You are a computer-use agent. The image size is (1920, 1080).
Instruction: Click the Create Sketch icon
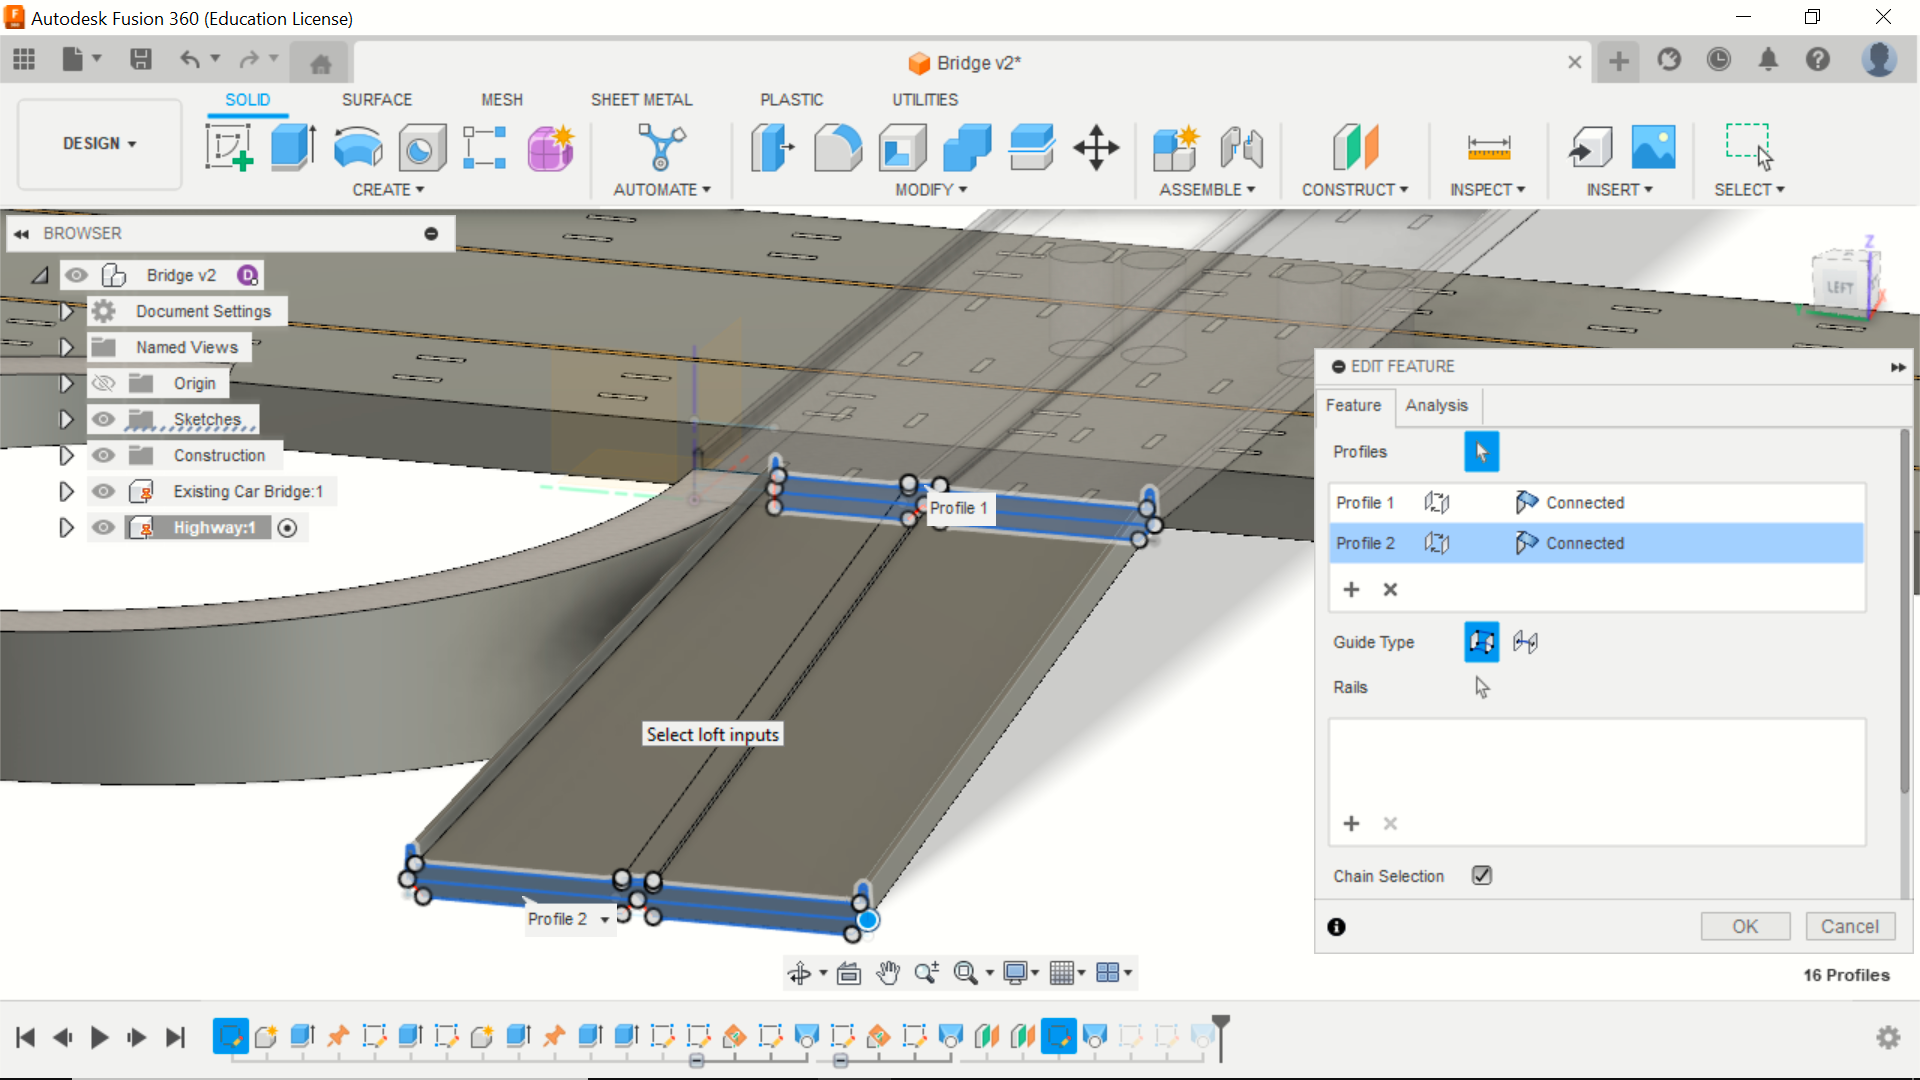click(x=228, y=147)
